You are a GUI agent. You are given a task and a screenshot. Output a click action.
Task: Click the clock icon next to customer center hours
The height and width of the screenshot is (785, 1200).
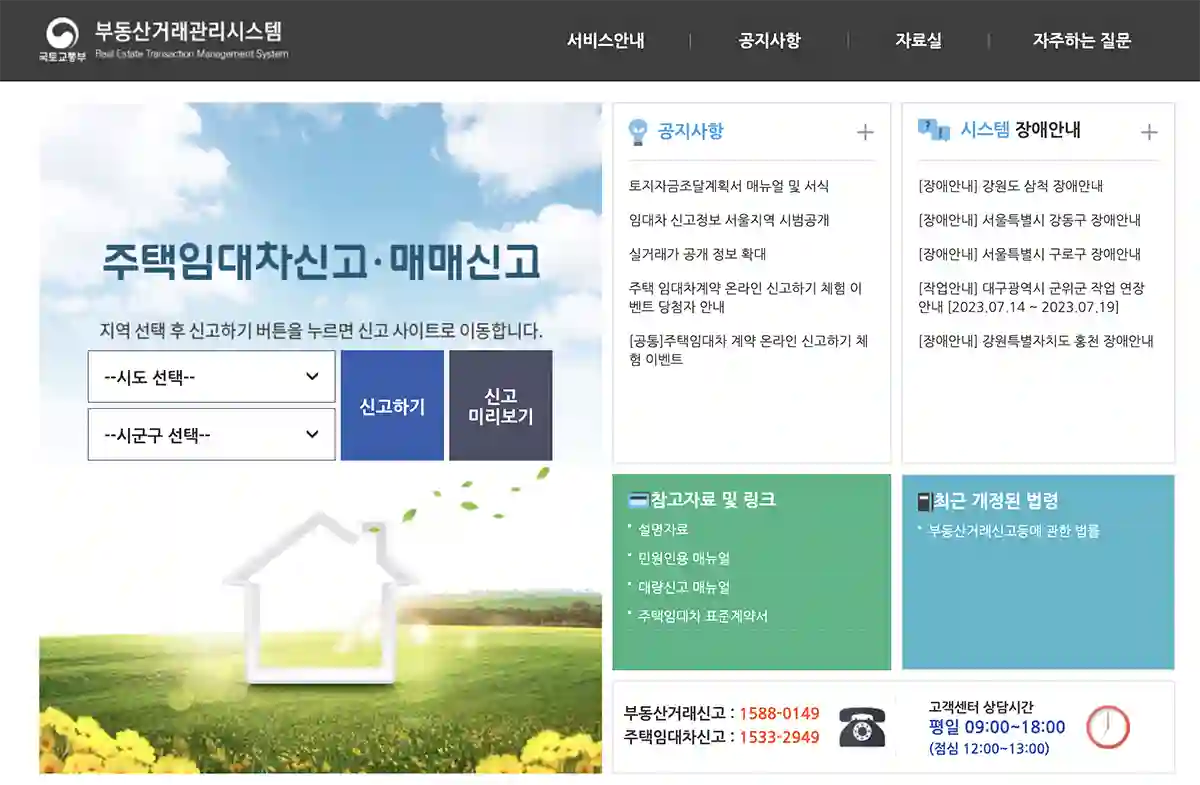pyautogui.click(x=1105, y=730)
